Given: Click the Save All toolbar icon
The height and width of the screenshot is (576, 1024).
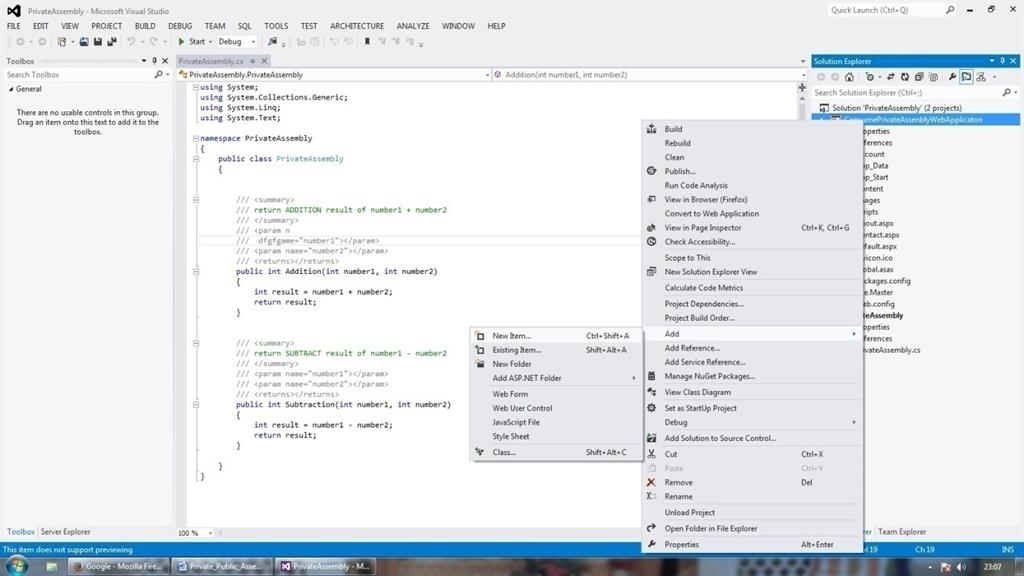Looking at the screenshot, I should pyautogui.click(x=110, y=42).
